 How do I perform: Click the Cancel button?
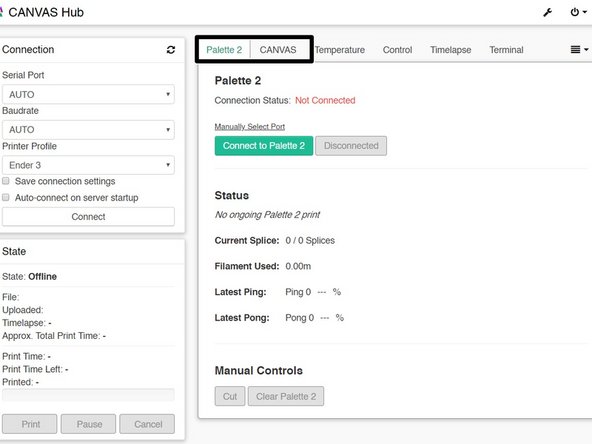point(147,424)
